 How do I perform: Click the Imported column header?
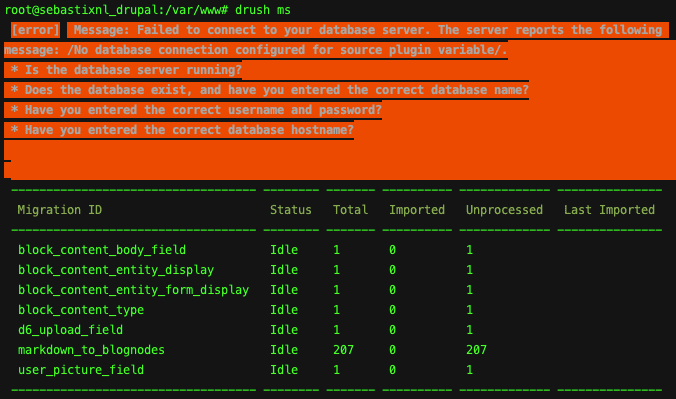tap(416, 210)
